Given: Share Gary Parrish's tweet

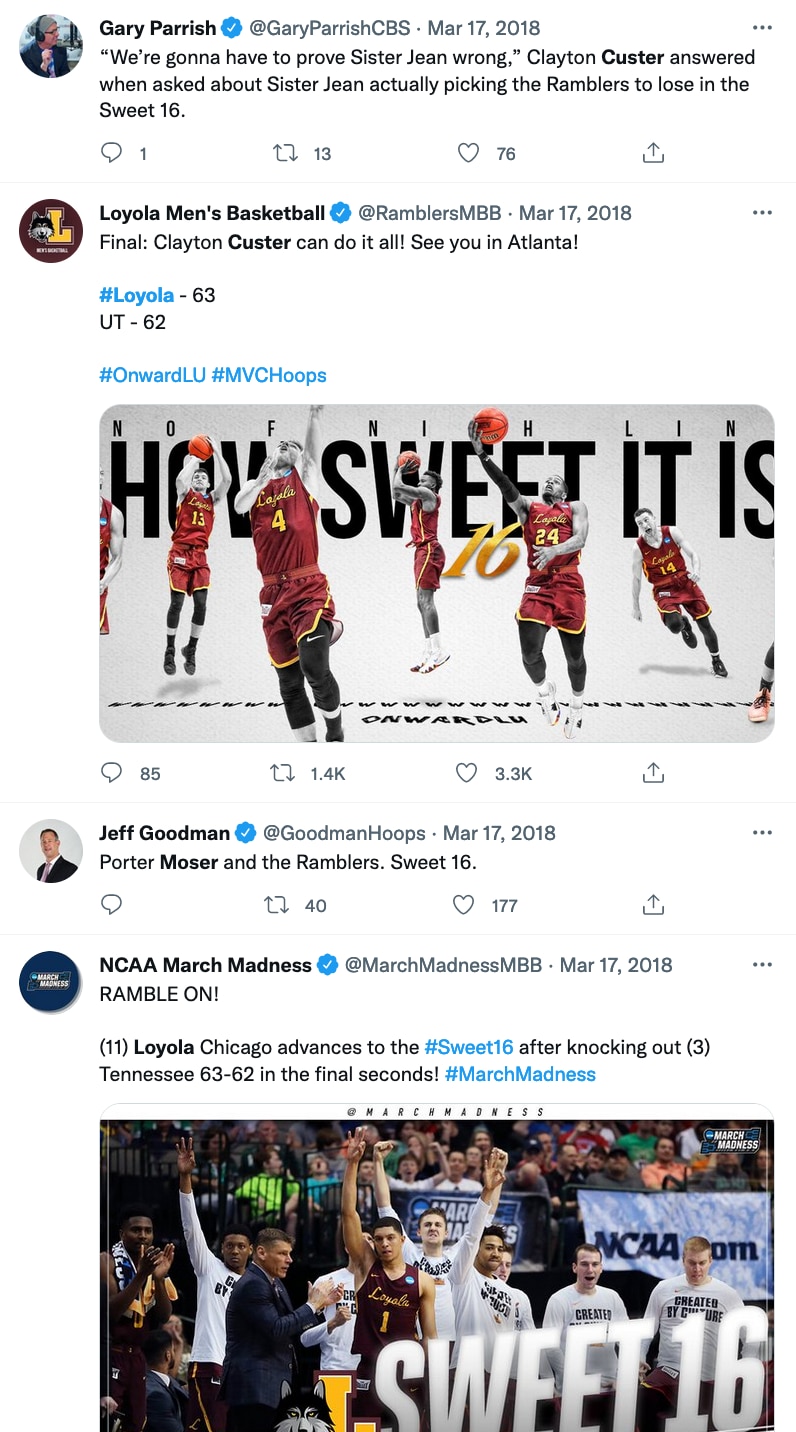Looking at the screenshot, I should [x=652, y=153].
